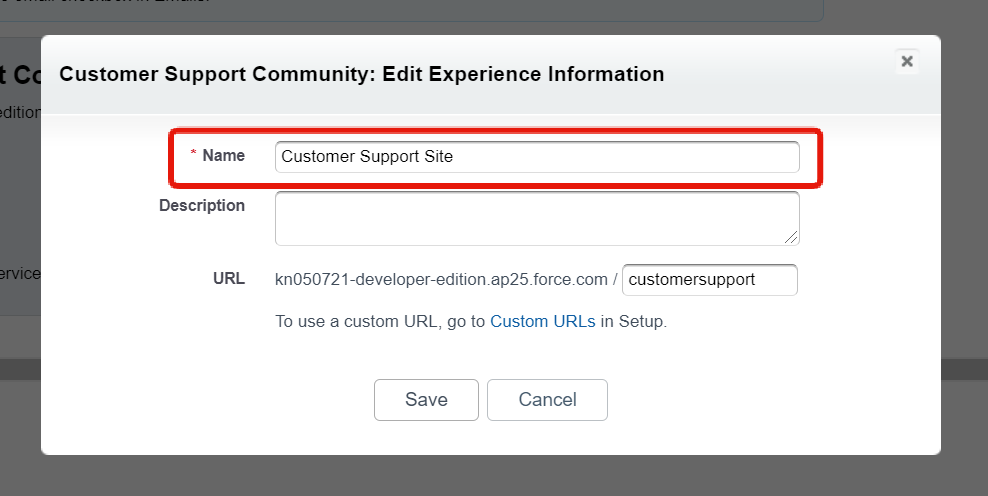988x496 pixels.
Task: Click the customersupport URL field
Action: click(x=709, y=280)
